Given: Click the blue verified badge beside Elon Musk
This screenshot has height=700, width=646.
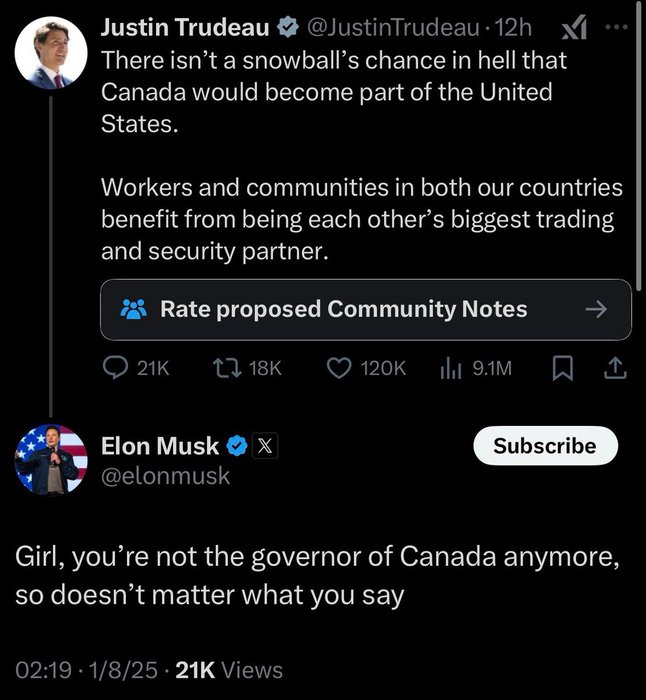Looking at the screenshot, I should tap(237, 447).
